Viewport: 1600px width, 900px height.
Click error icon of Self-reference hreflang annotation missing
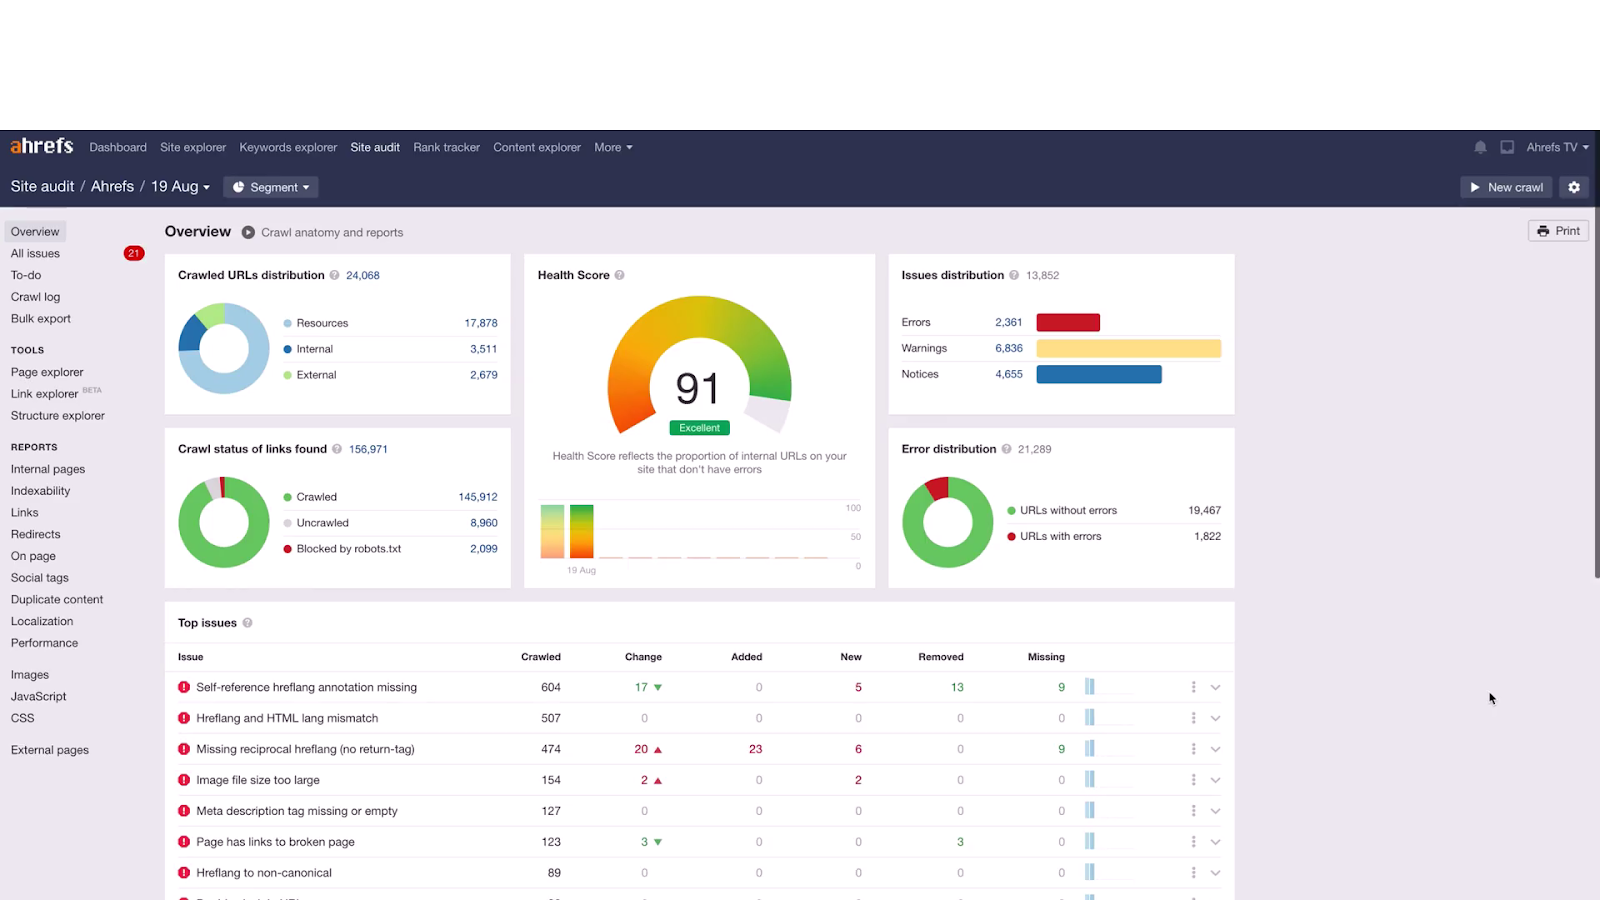[184, 687]
